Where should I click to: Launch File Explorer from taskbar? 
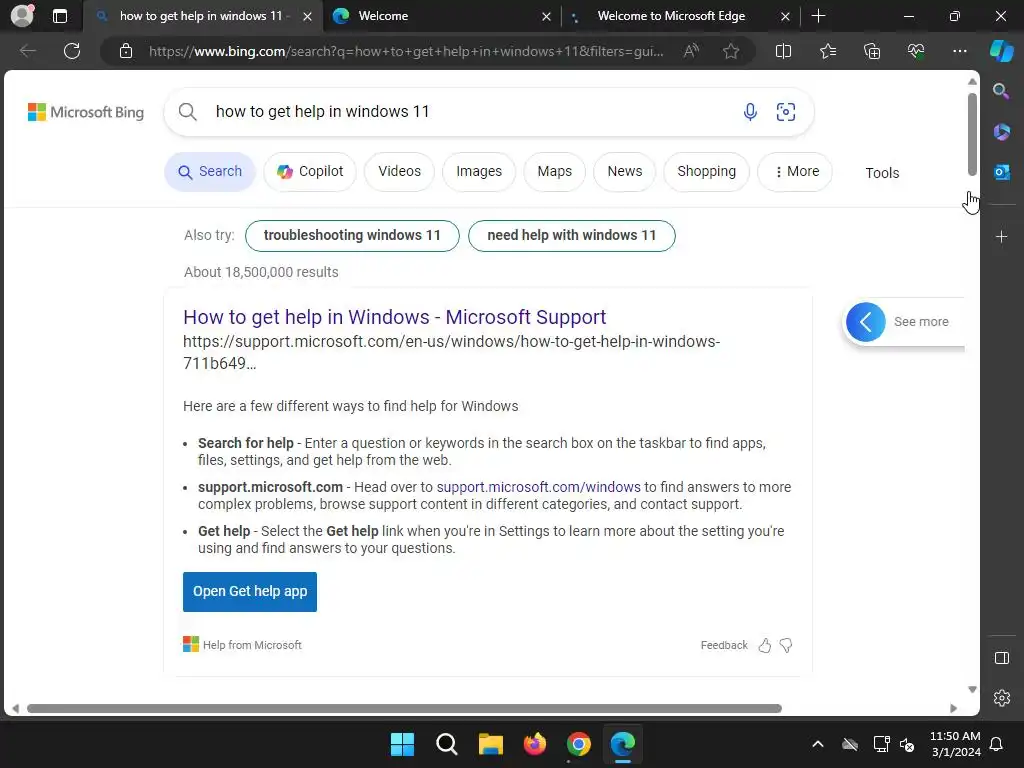tap(490, 744)
